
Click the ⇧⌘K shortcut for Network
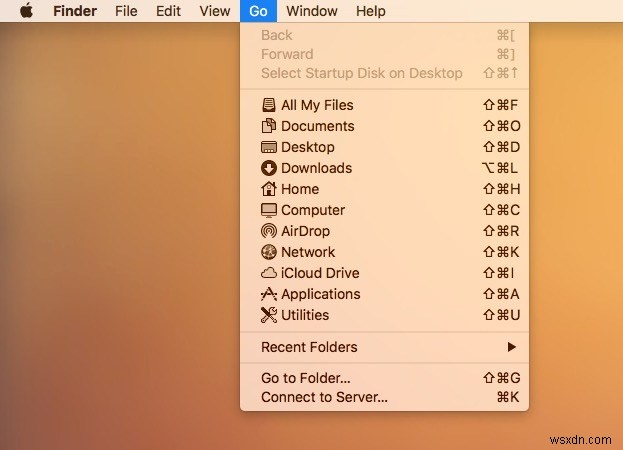501,252
